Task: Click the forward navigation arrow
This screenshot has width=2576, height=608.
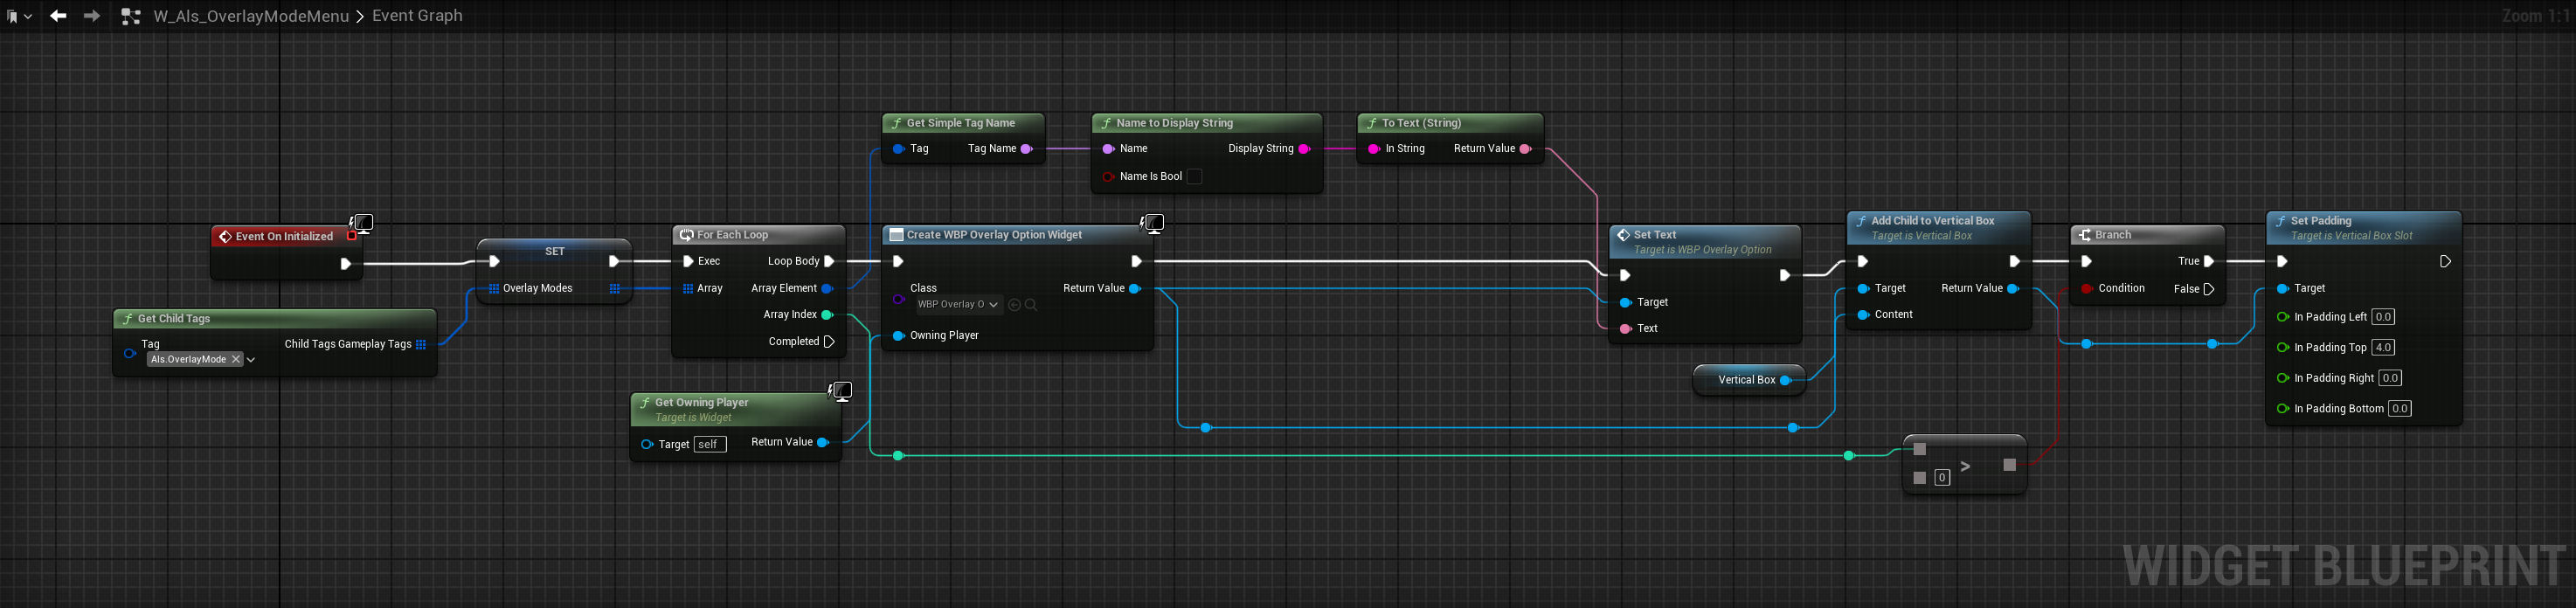Action: coord(91,16)
